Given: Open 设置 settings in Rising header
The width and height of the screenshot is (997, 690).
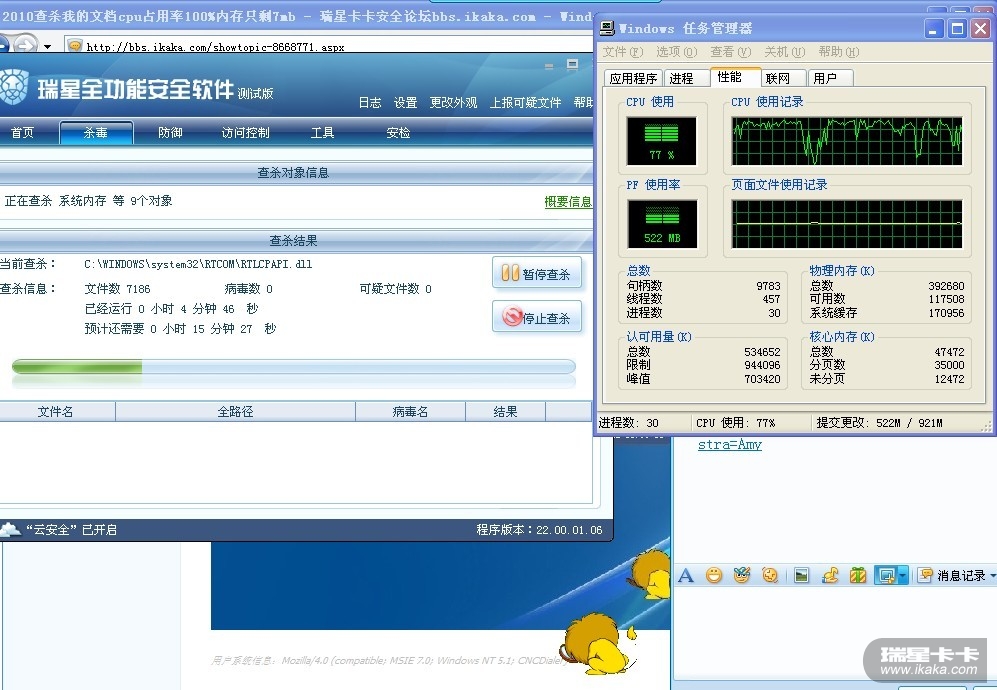Looking at the screenshot, I should (x=405, y=102).
